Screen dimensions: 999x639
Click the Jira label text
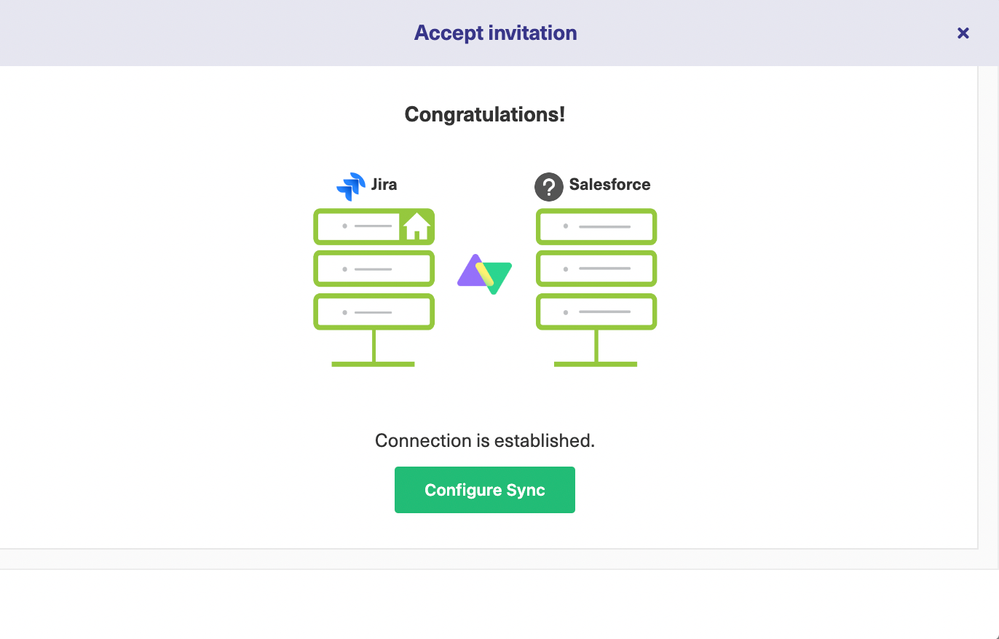pos(384,185)
